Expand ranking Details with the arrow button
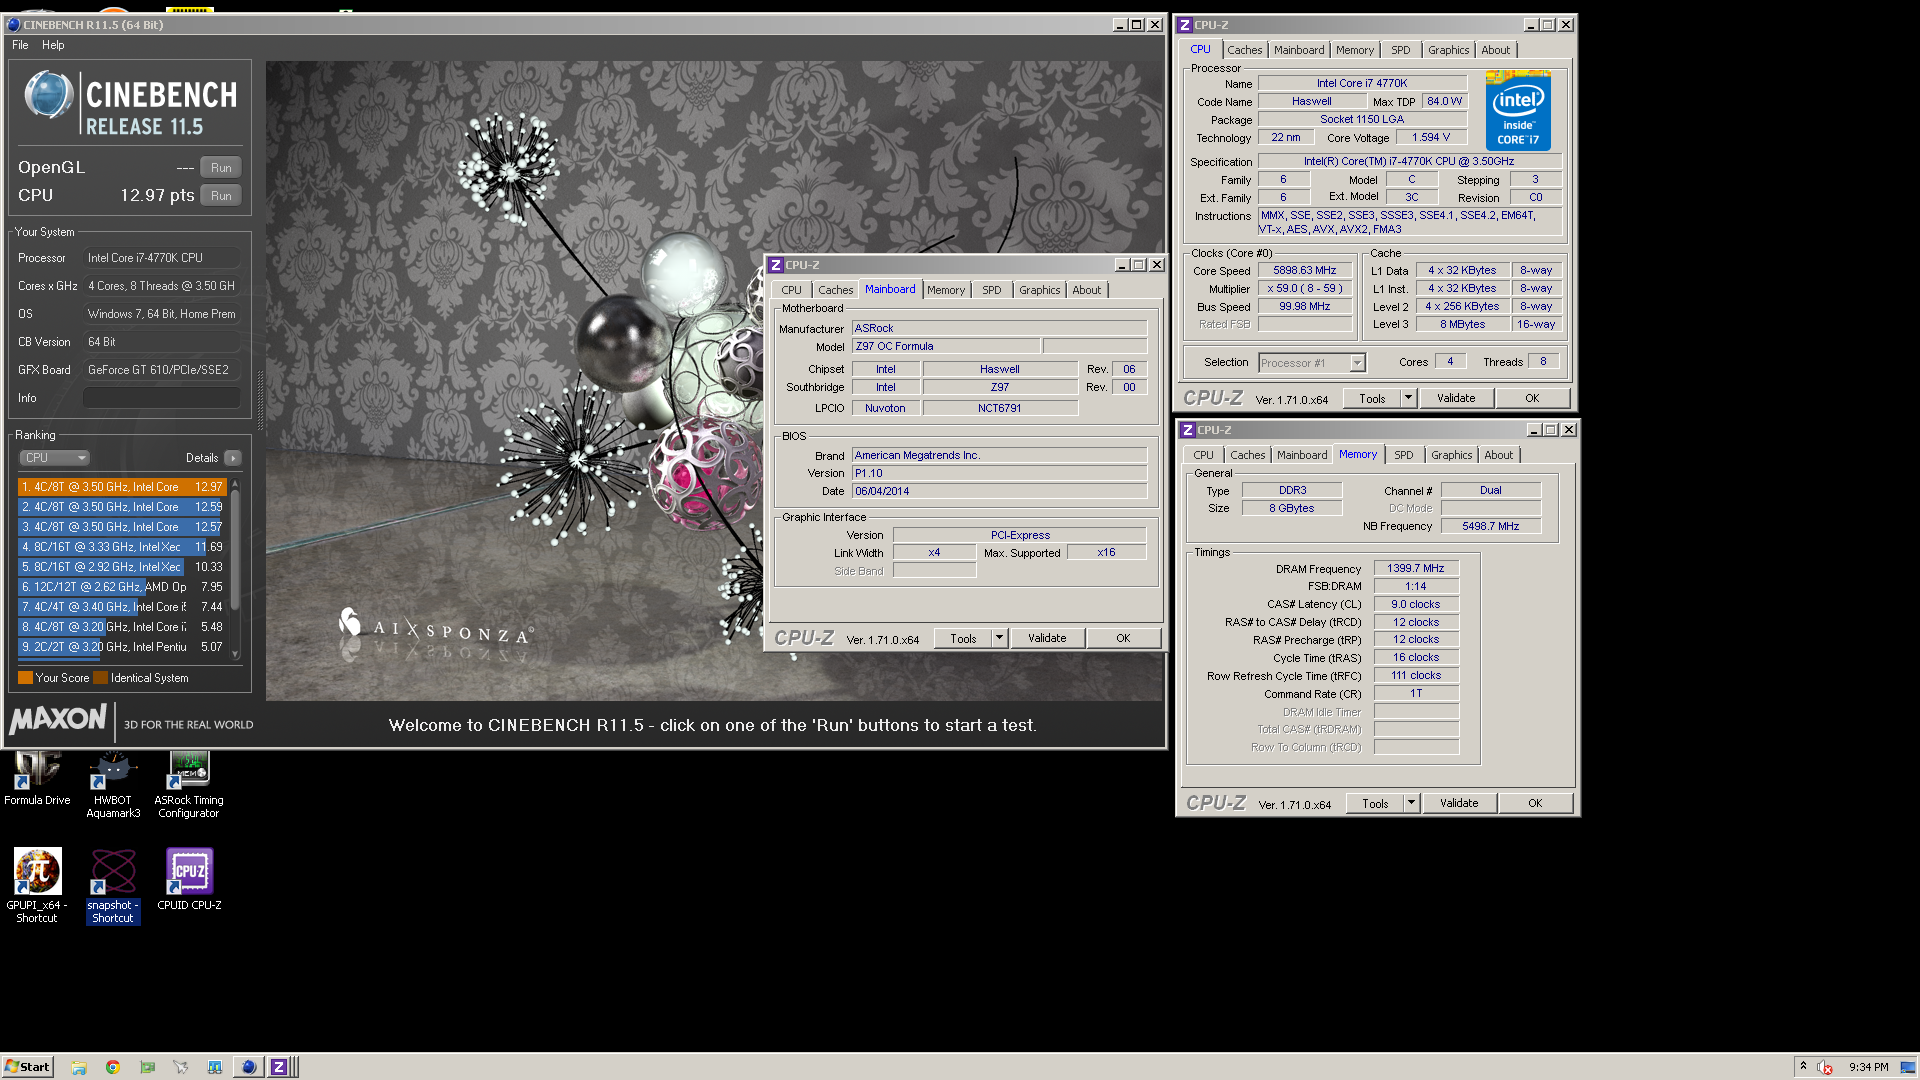 click(x=233, y=458)
